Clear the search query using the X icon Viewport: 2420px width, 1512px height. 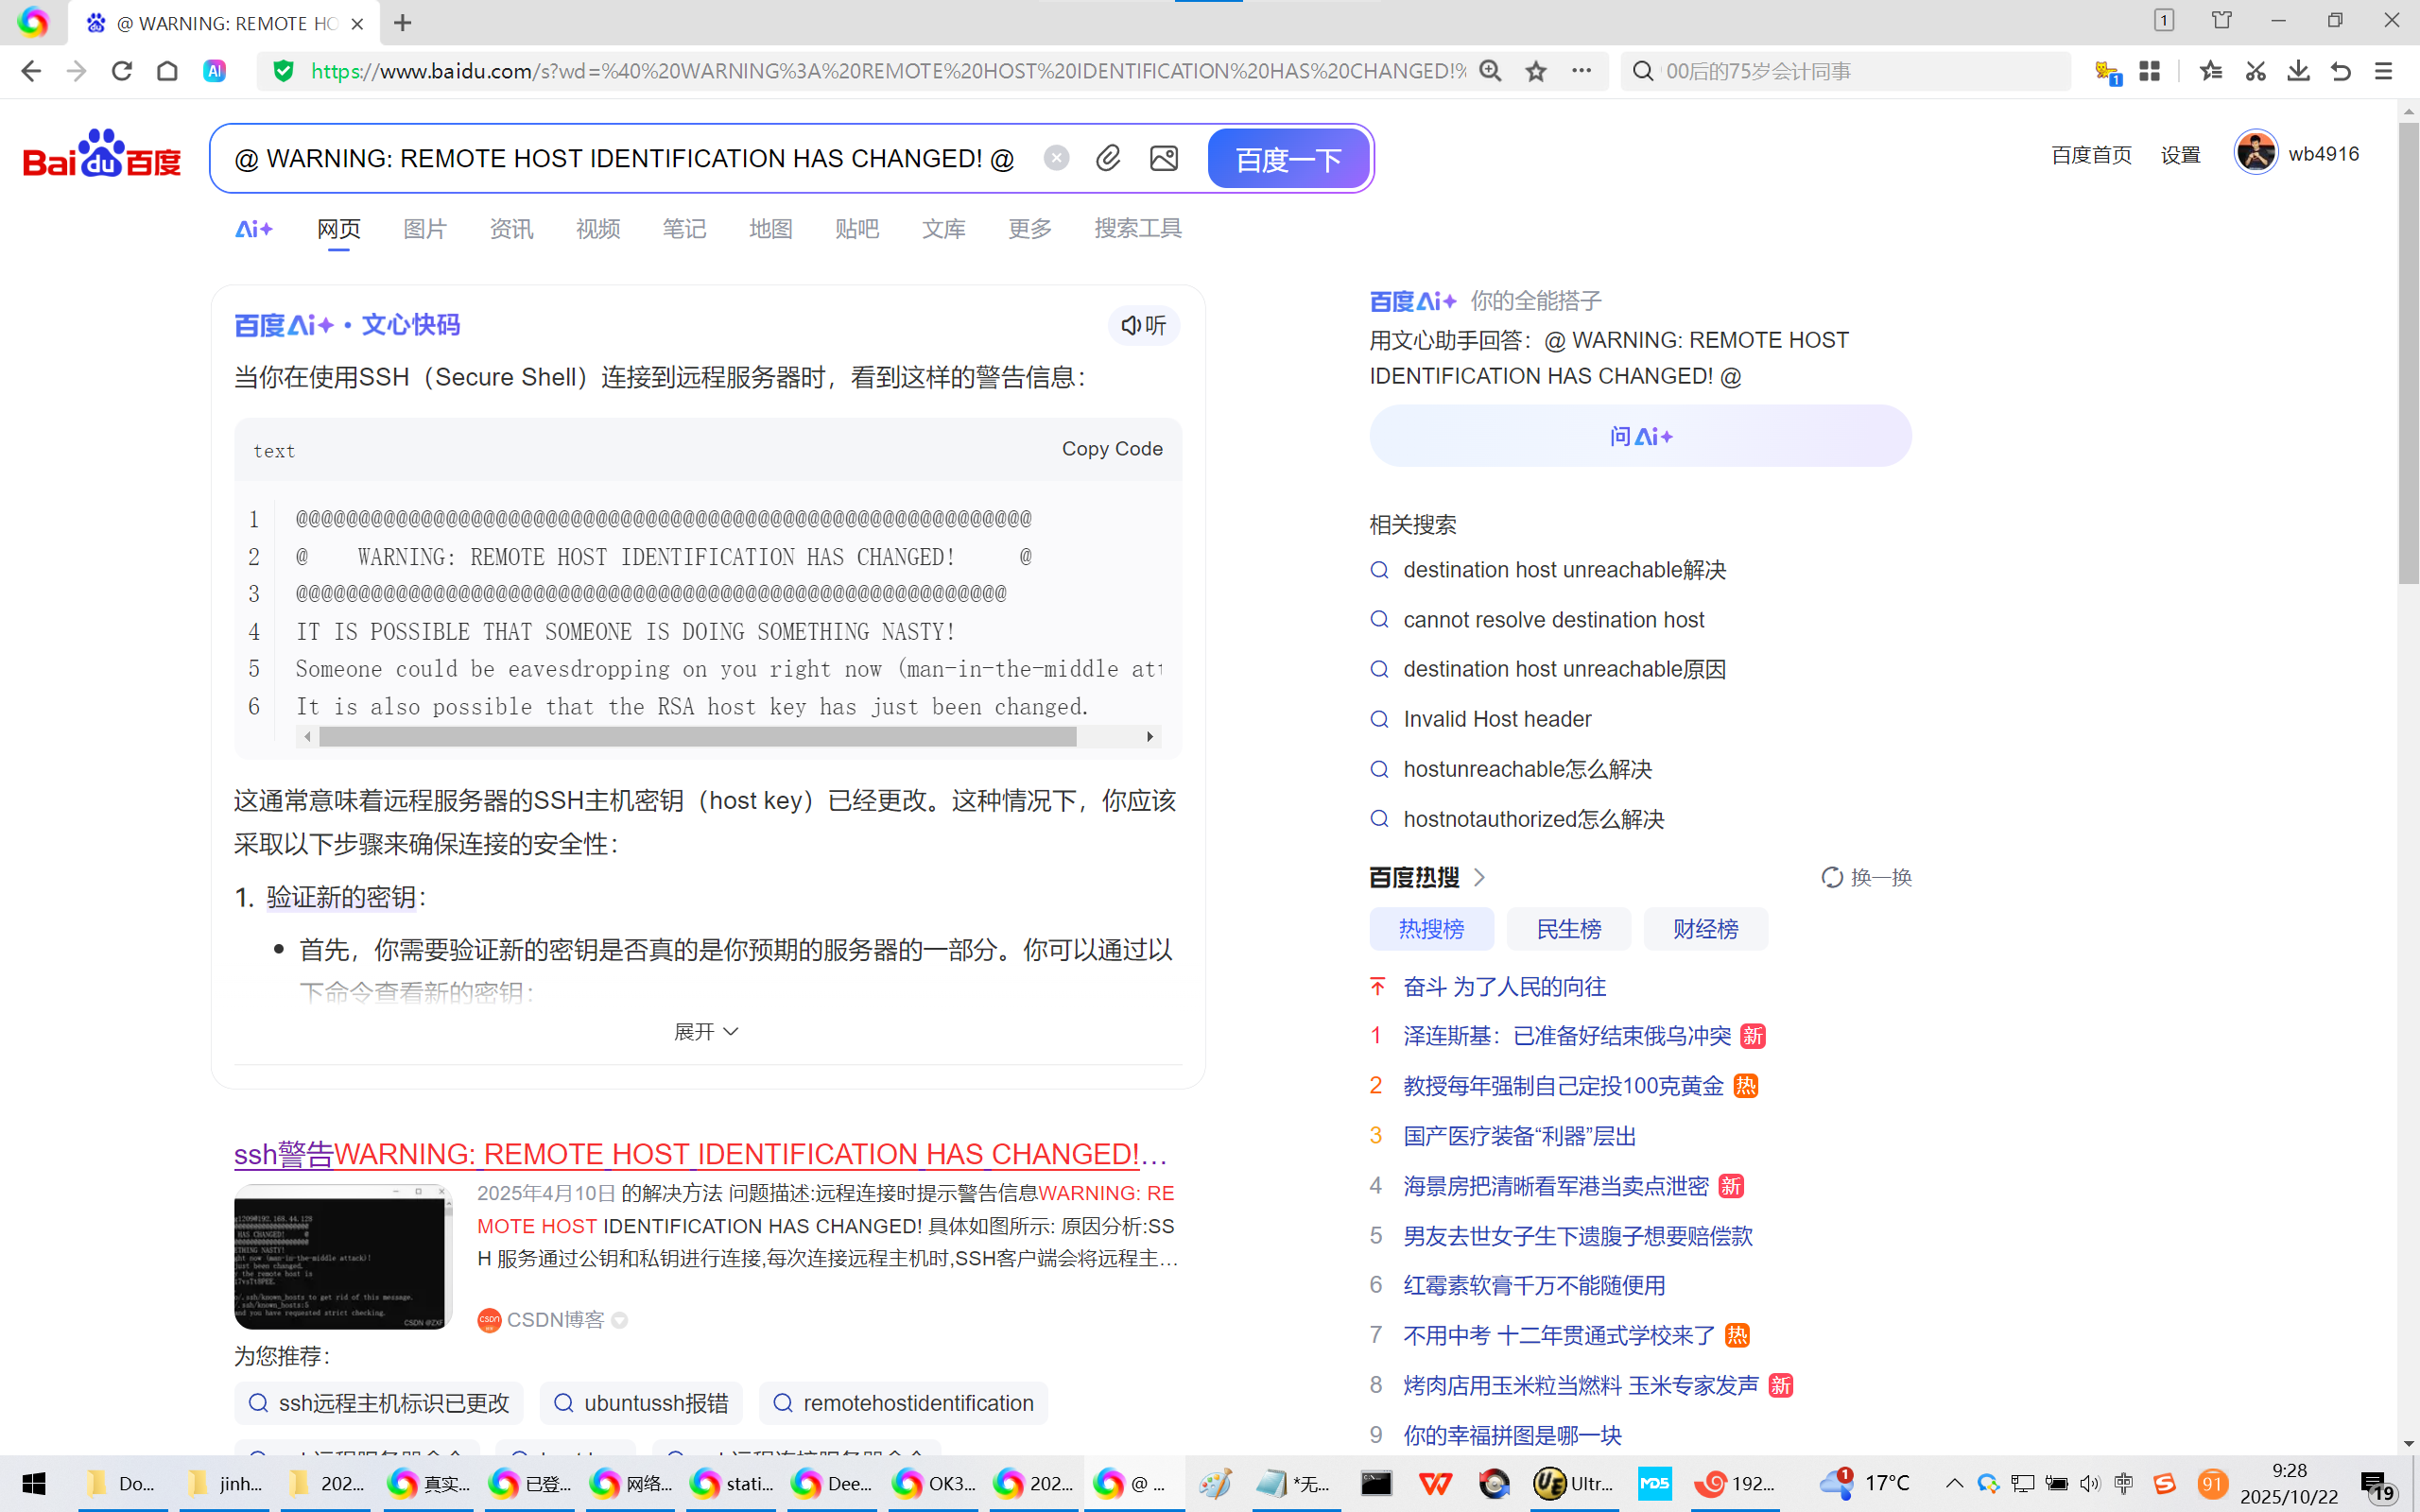[x=1056, y=157]
